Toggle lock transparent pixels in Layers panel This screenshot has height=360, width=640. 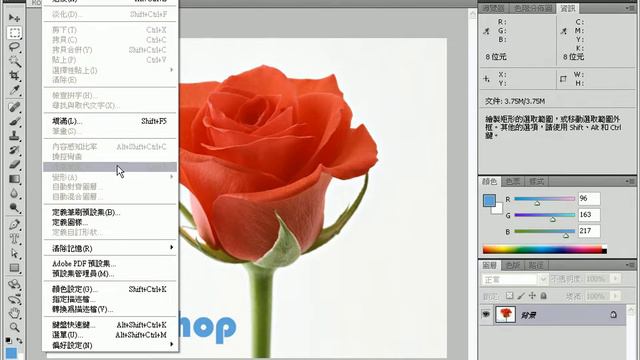[509, 296]
